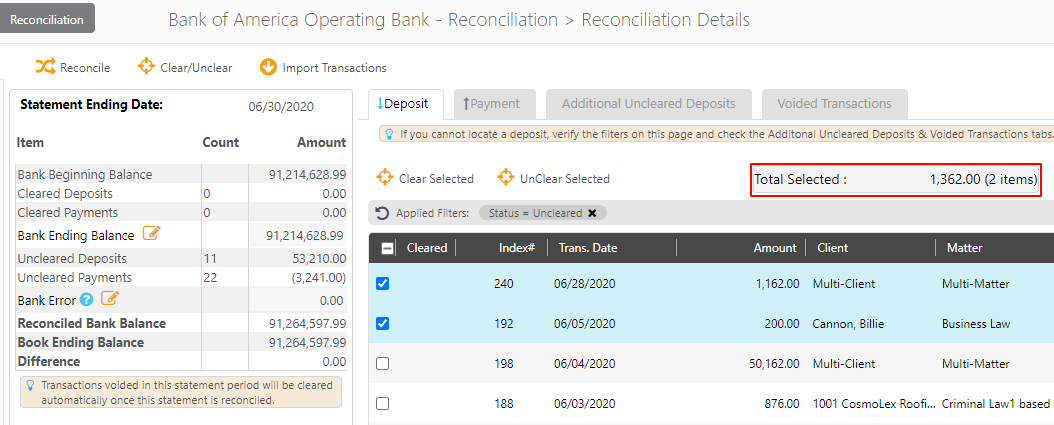Screen dimensions: 1054x425
Task: Open the Voided Transactions tab
Action: (x=834, y=104)
